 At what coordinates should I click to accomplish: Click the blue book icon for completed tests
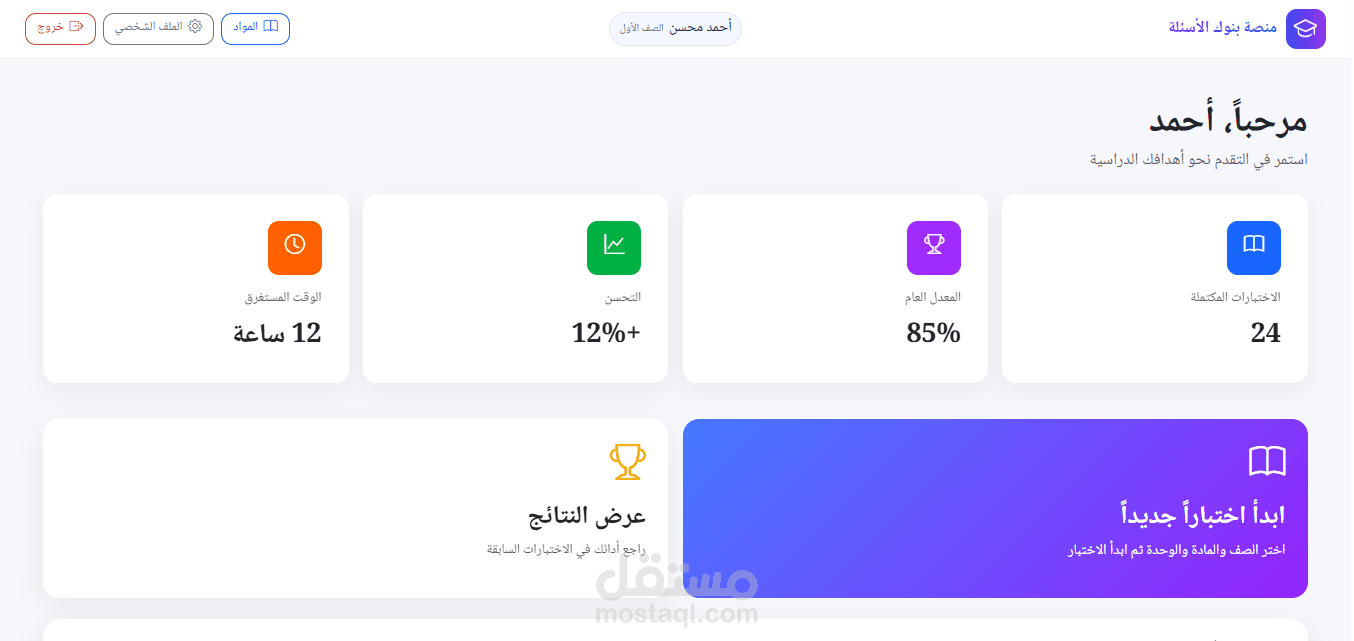(x=1253, y=247)
